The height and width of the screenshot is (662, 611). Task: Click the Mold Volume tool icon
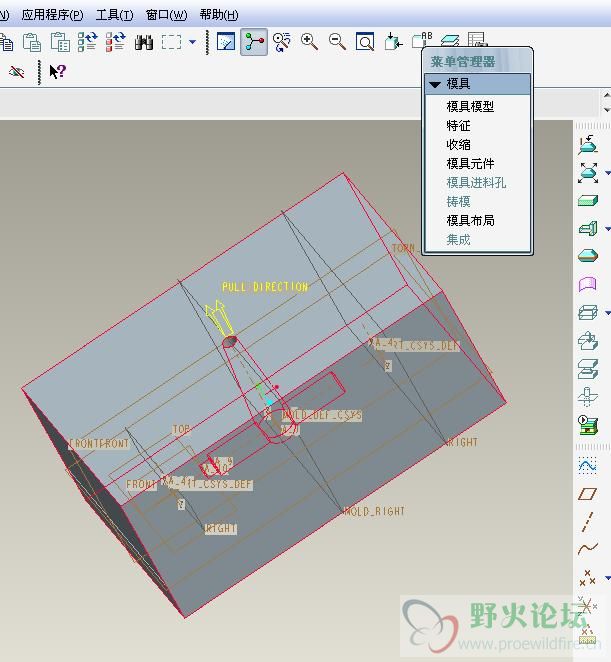pos(588,228)
